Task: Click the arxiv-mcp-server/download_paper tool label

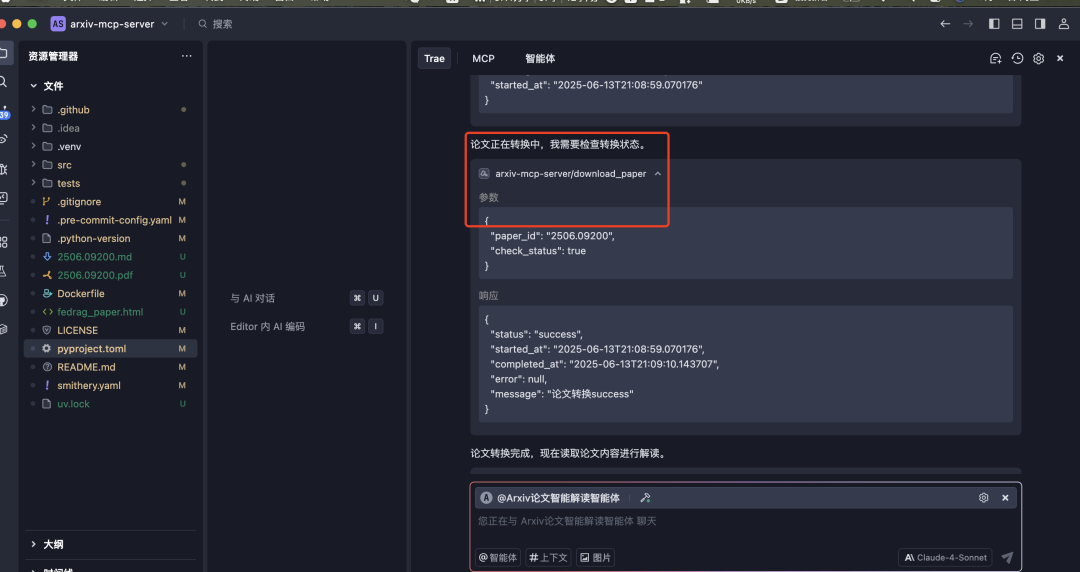Action: (x=570, y=174)
